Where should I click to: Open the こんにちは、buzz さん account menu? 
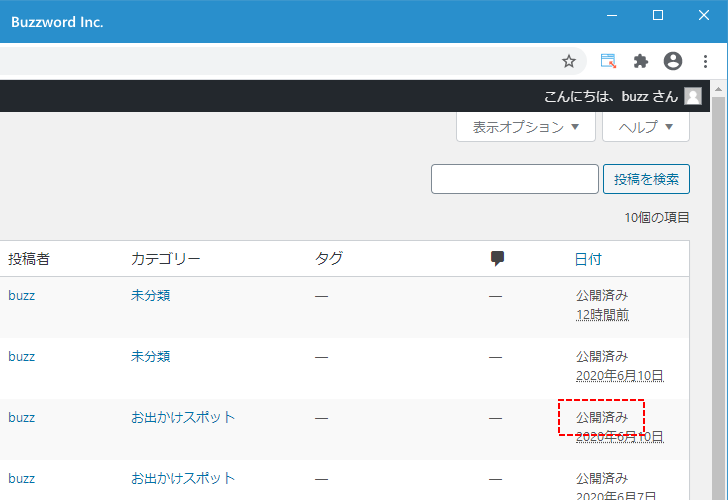pyautogui.click(x=622, y=96)
